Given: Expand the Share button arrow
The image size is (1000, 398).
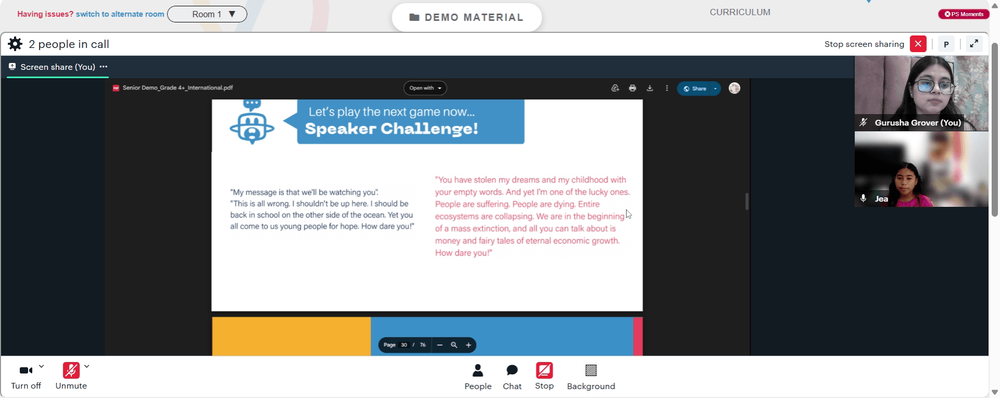Looking at the screenshot, I should 715,89.
